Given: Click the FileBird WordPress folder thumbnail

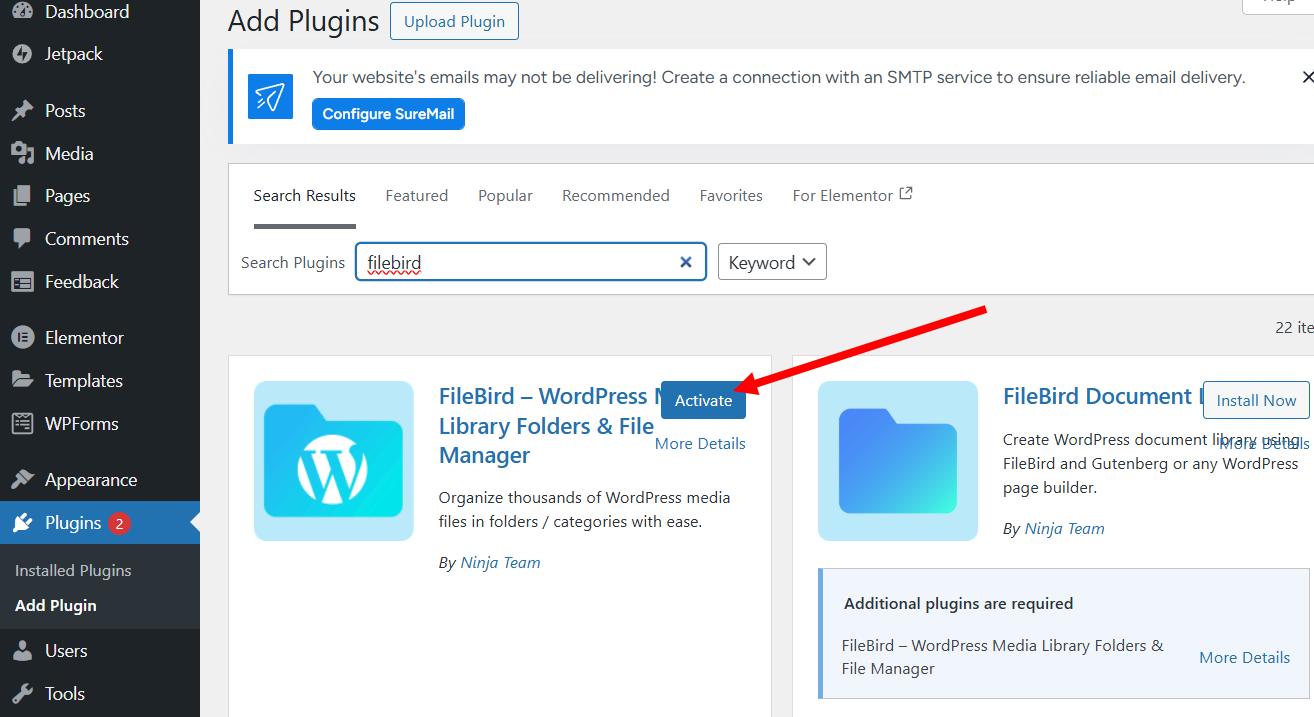Looking at the screenshot, I should tap(334, 461).
